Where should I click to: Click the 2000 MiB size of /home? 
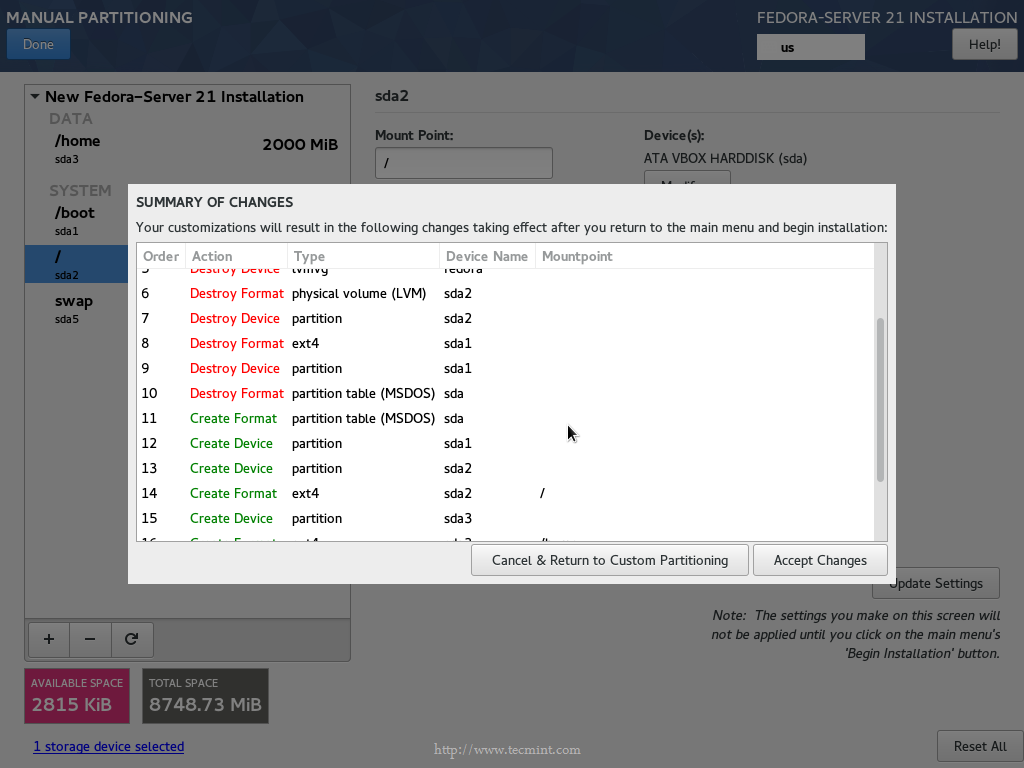[300, 144]
